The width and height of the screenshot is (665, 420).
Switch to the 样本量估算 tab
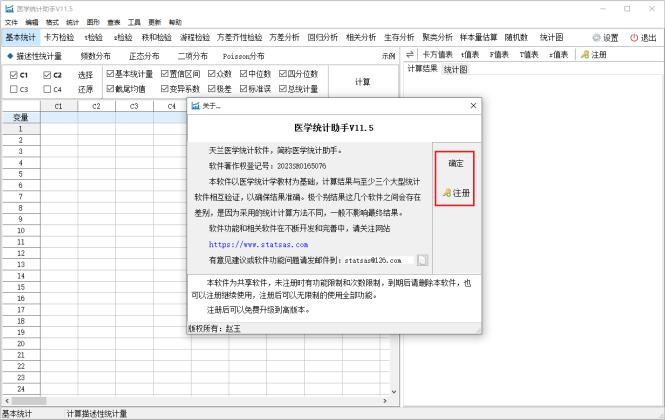(x=479, y=37)
